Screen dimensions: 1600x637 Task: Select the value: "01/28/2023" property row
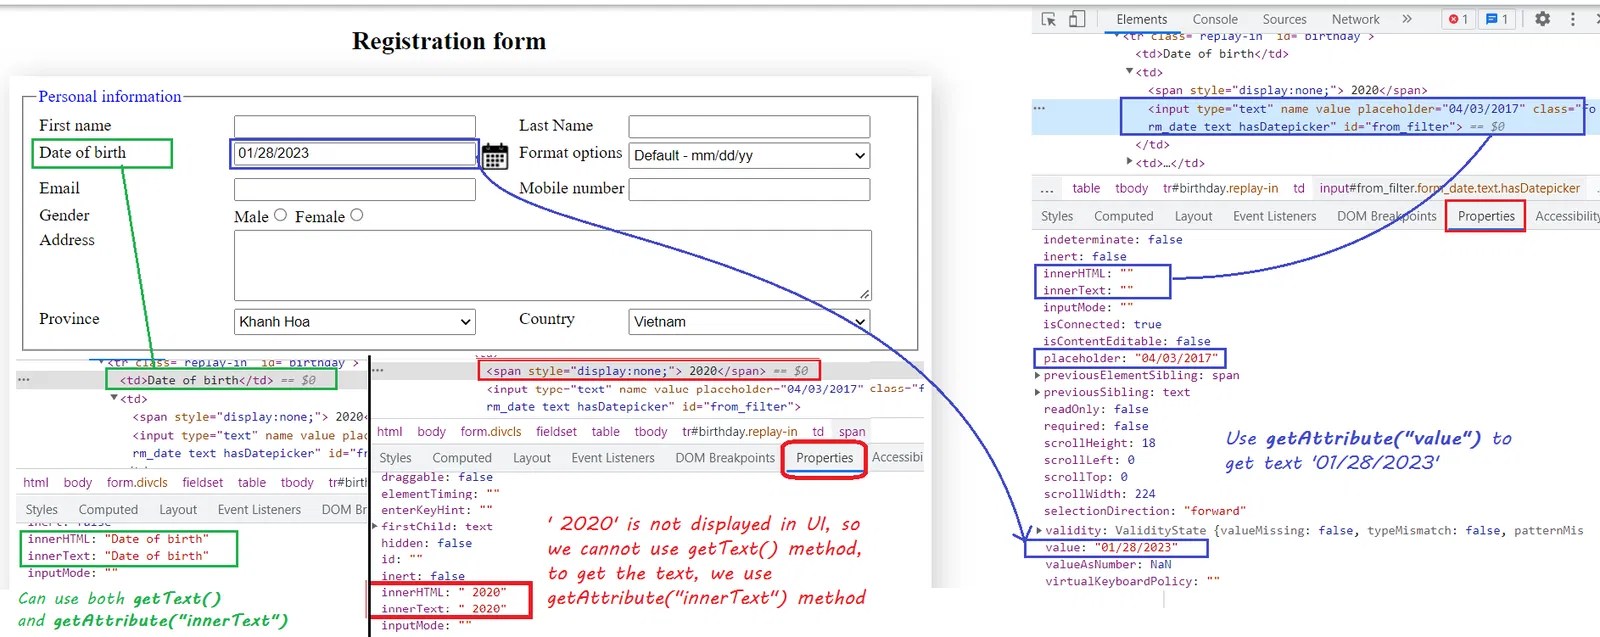coord(1111,548)
